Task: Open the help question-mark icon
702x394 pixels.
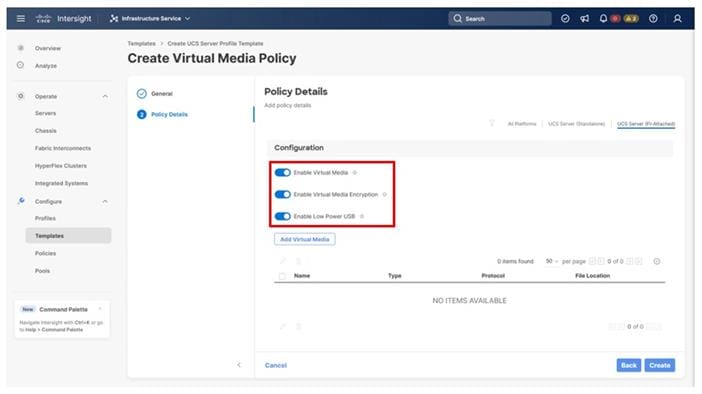Action: point(653,18)
